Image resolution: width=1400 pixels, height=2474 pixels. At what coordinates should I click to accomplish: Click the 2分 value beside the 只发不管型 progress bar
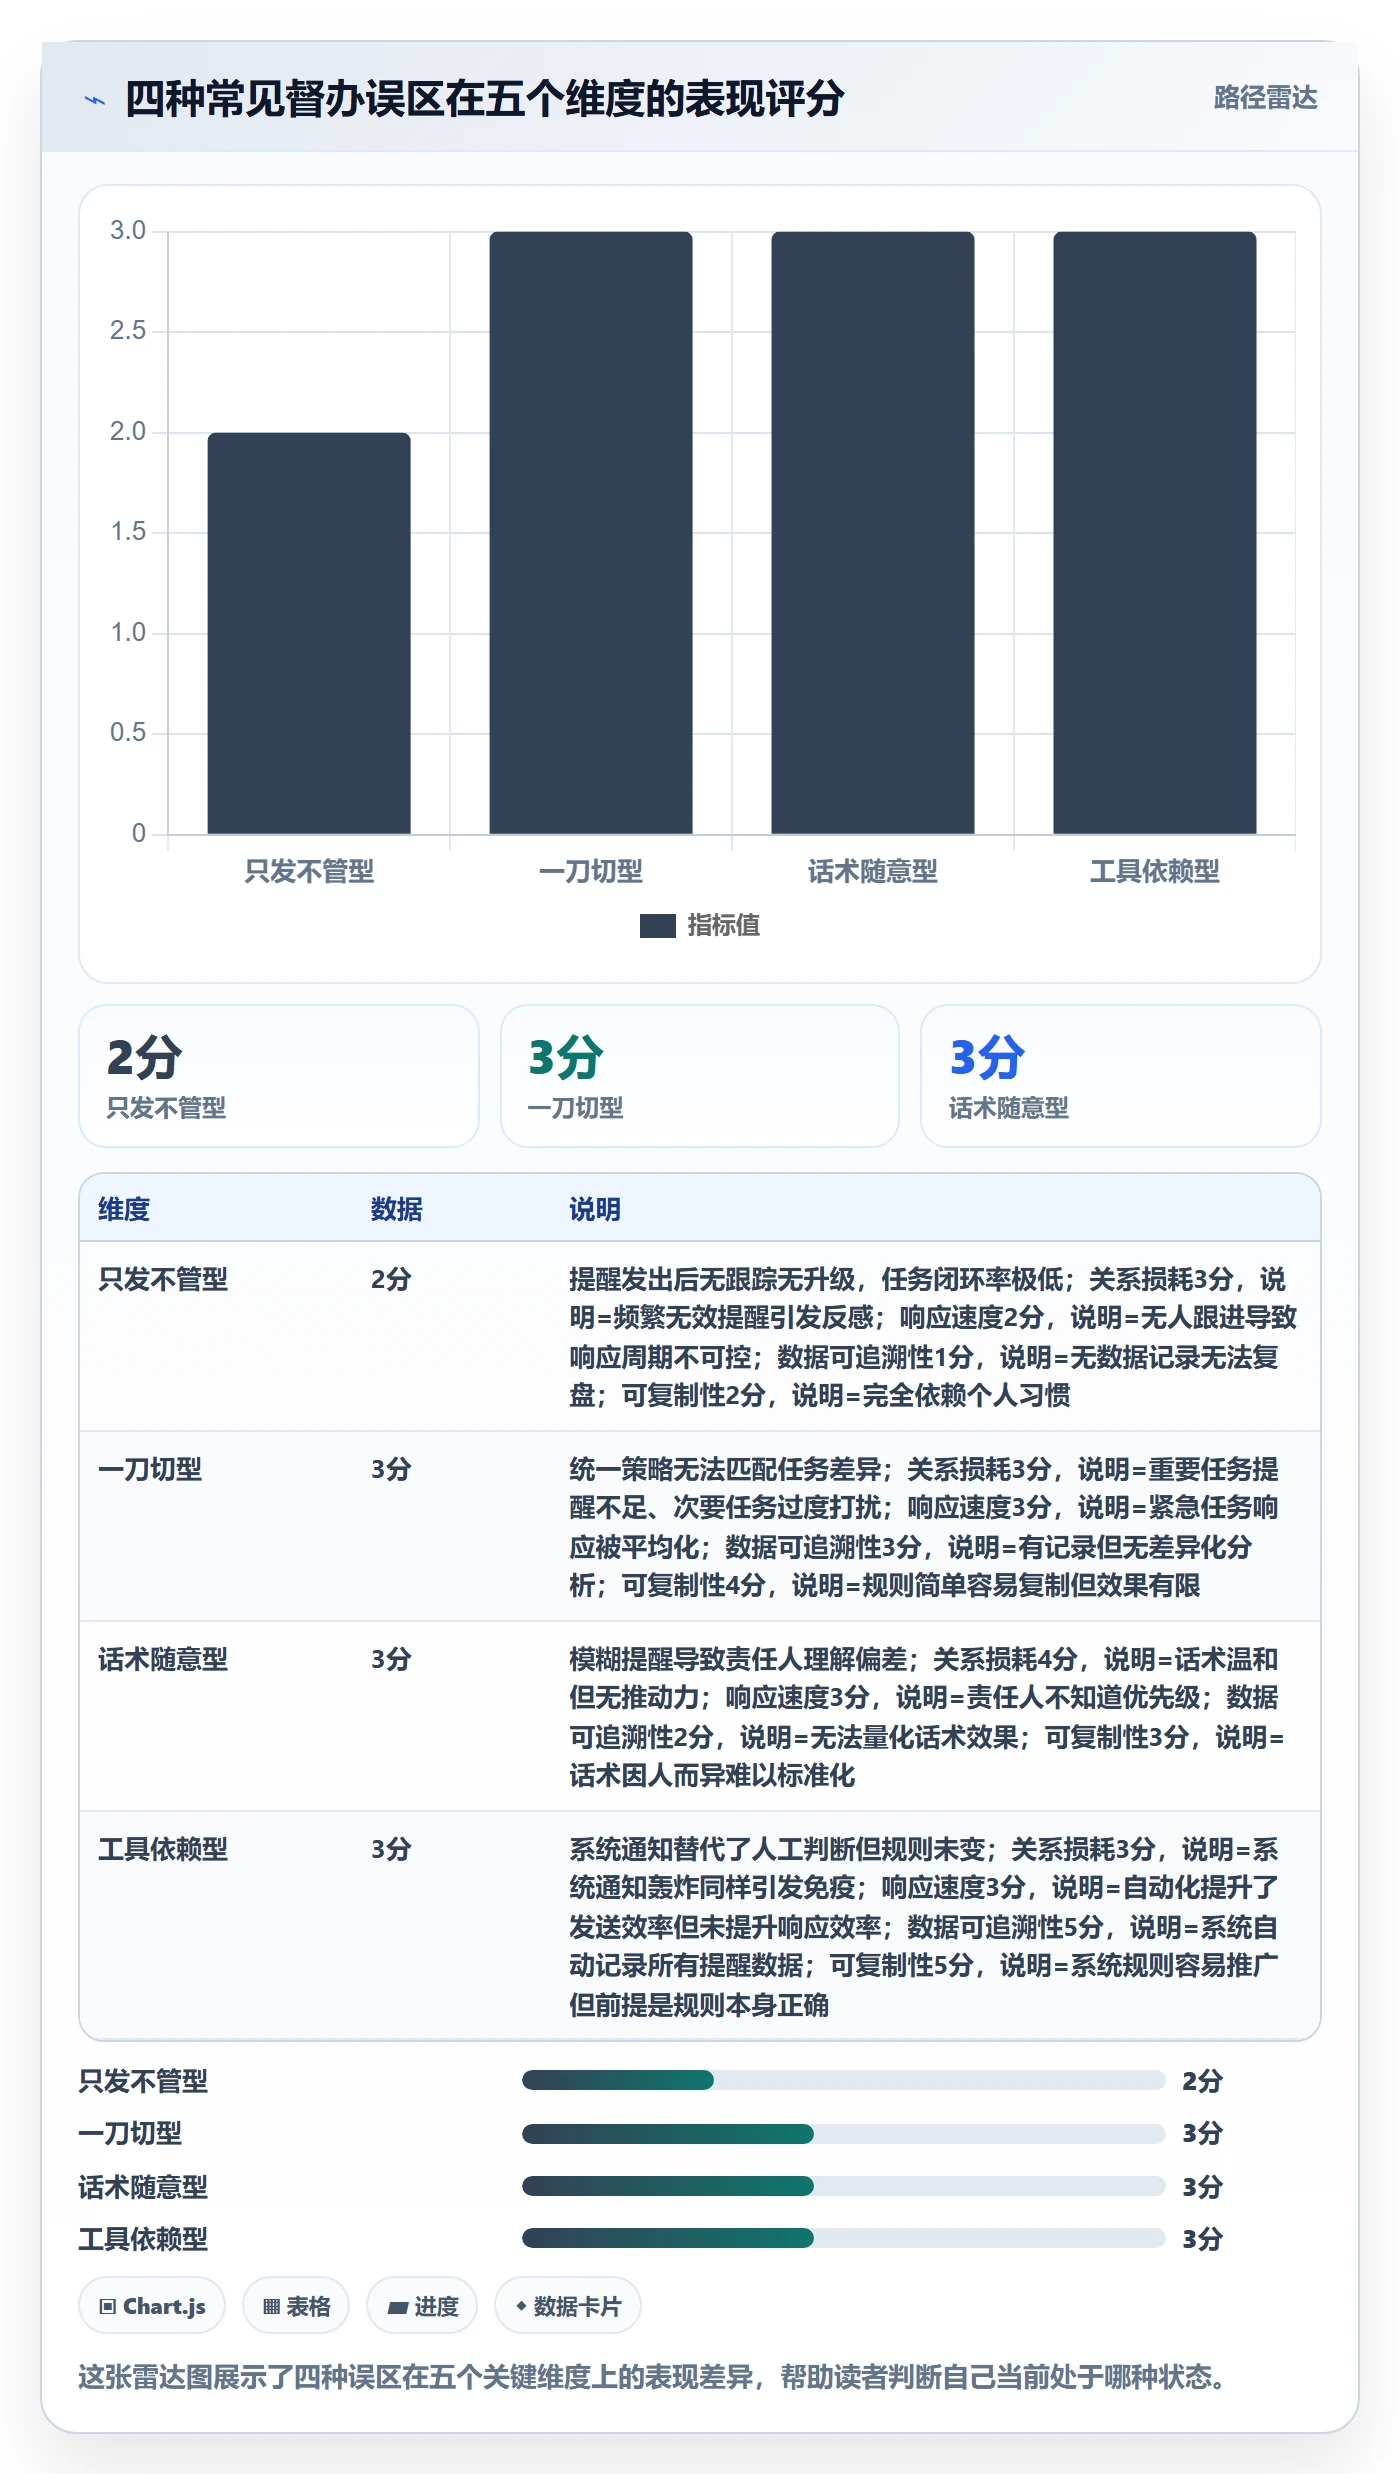(1203, 2081)
